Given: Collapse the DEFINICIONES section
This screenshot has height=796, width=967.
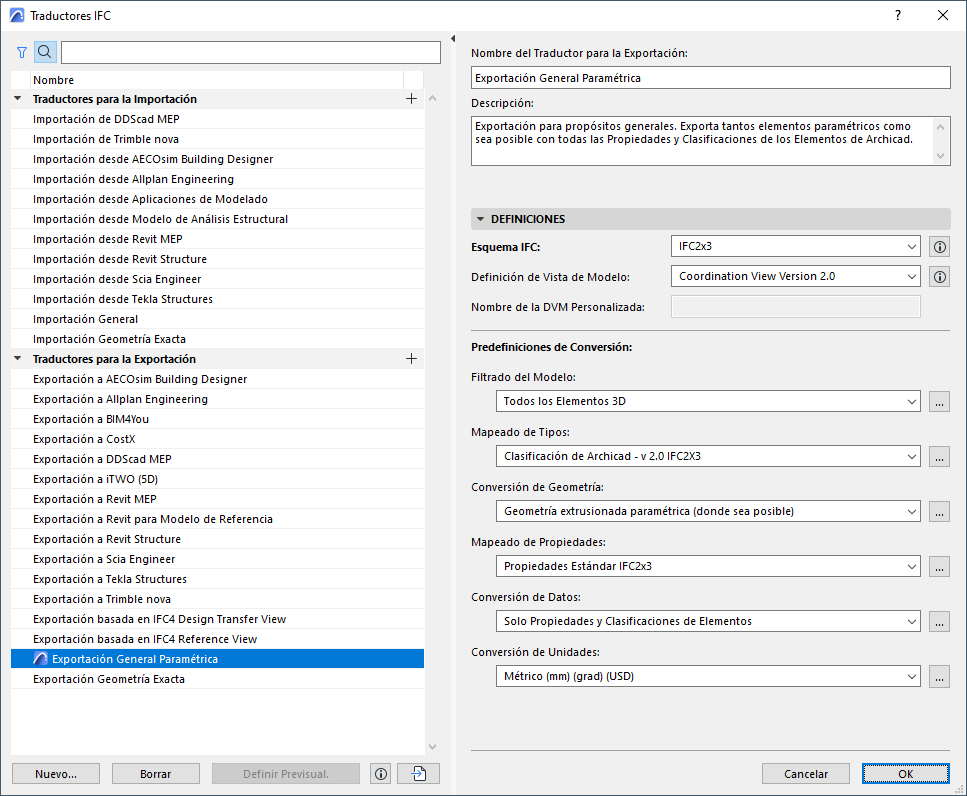Looking at the screenshot, I should click(x=481, y=218).
